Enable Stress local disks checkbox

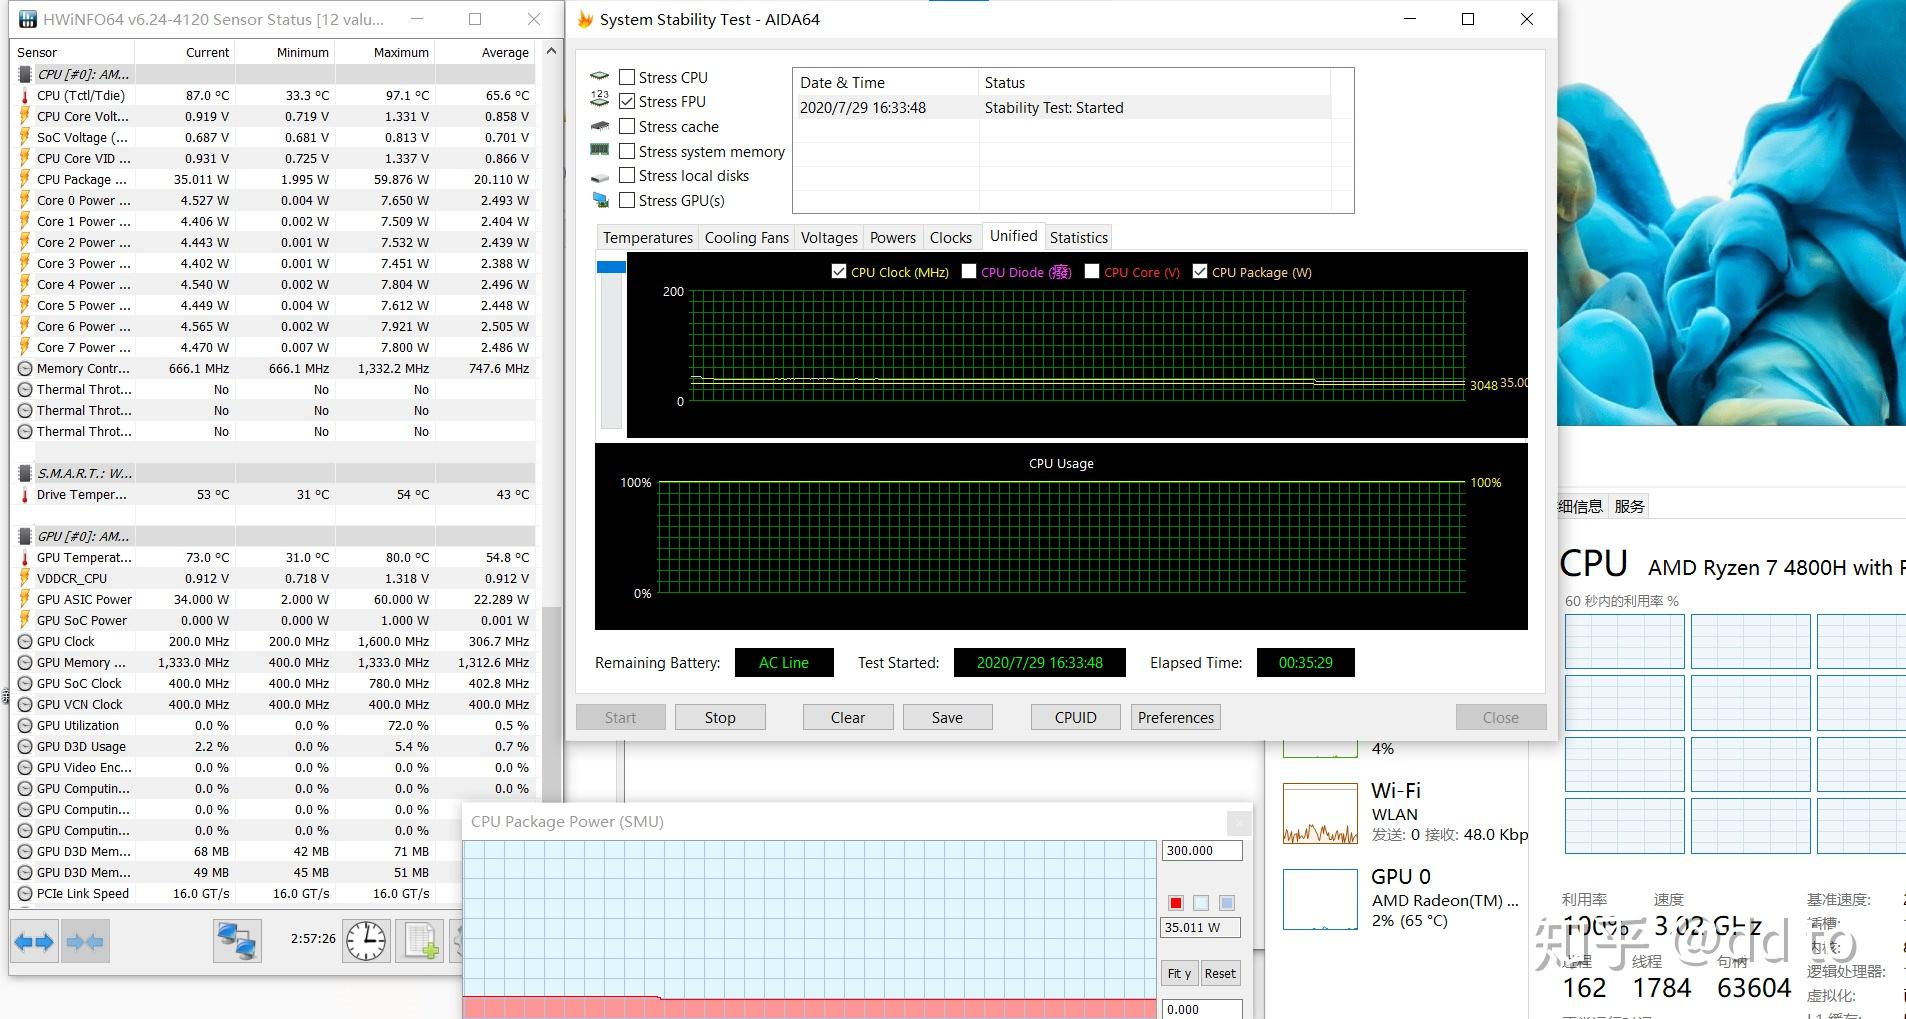coord(627,175)
